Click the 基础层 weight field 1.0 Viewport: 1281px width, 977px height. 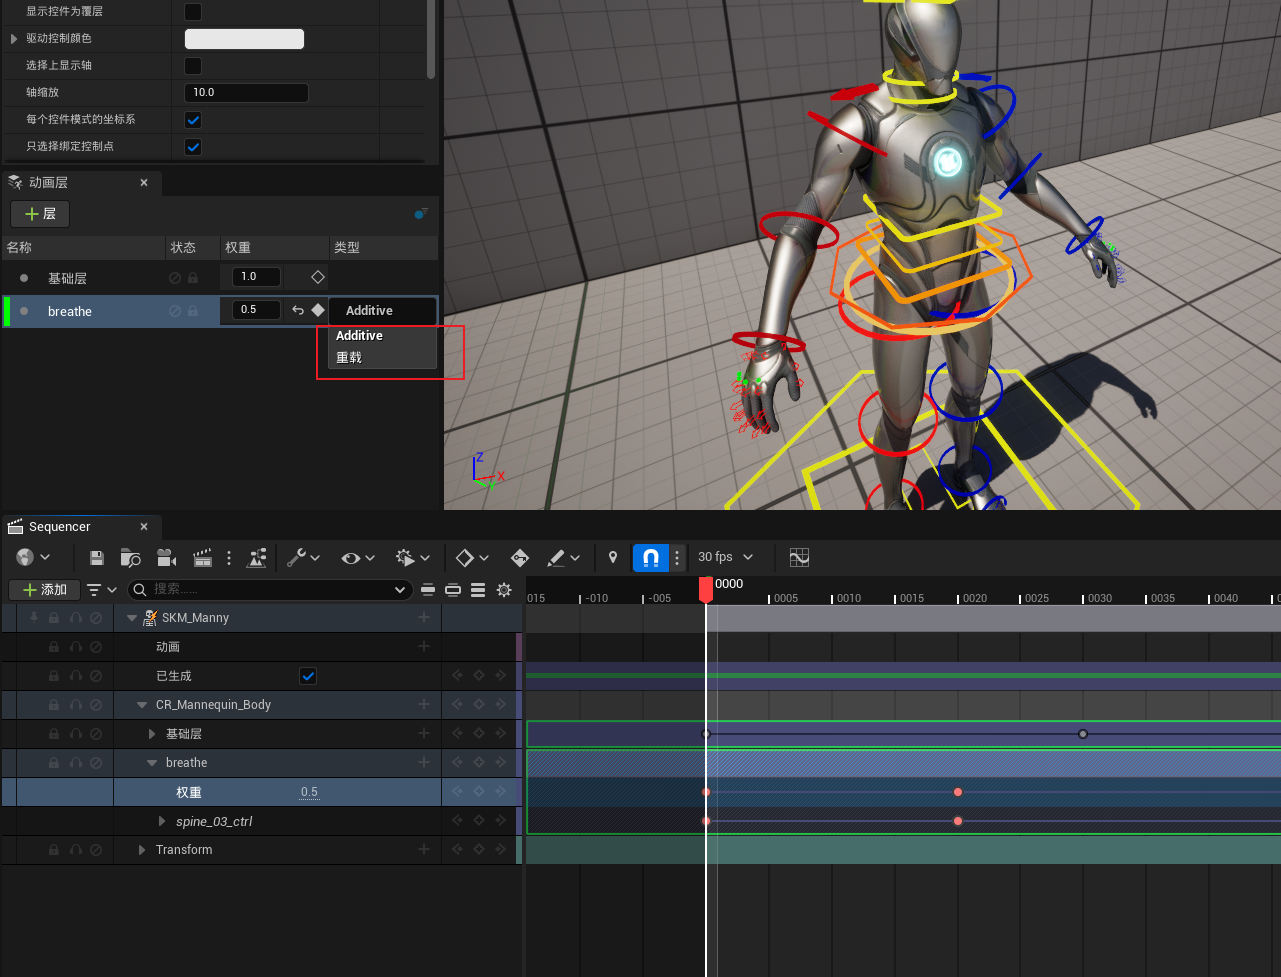click(x=256, y=277)
